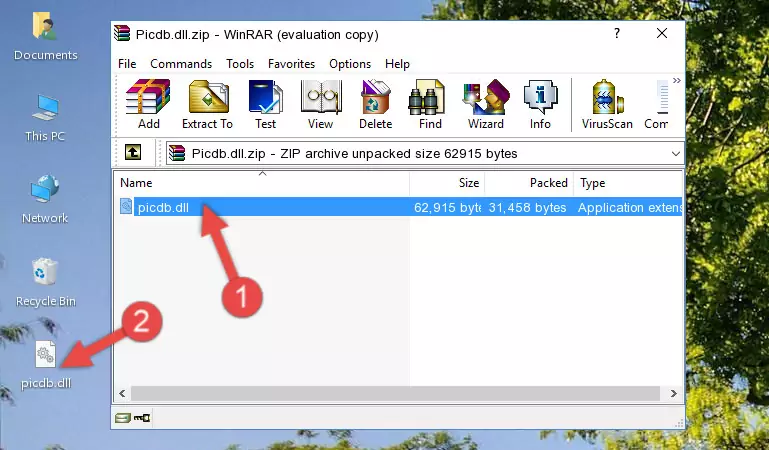Image resolution: width=769 pixels, height=450 pixels.
Task: Select the Network desktop icon
Action: [45, 200]
